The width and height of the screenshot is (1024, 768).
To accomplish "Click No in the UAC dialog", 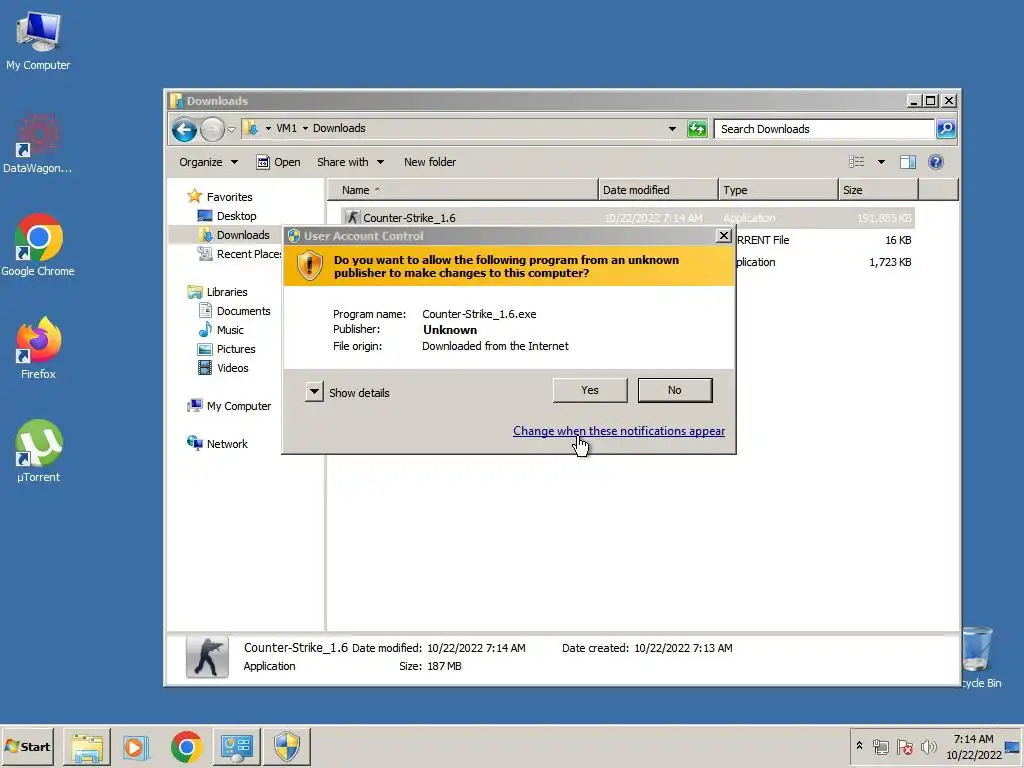I will (x=675, y=390).
